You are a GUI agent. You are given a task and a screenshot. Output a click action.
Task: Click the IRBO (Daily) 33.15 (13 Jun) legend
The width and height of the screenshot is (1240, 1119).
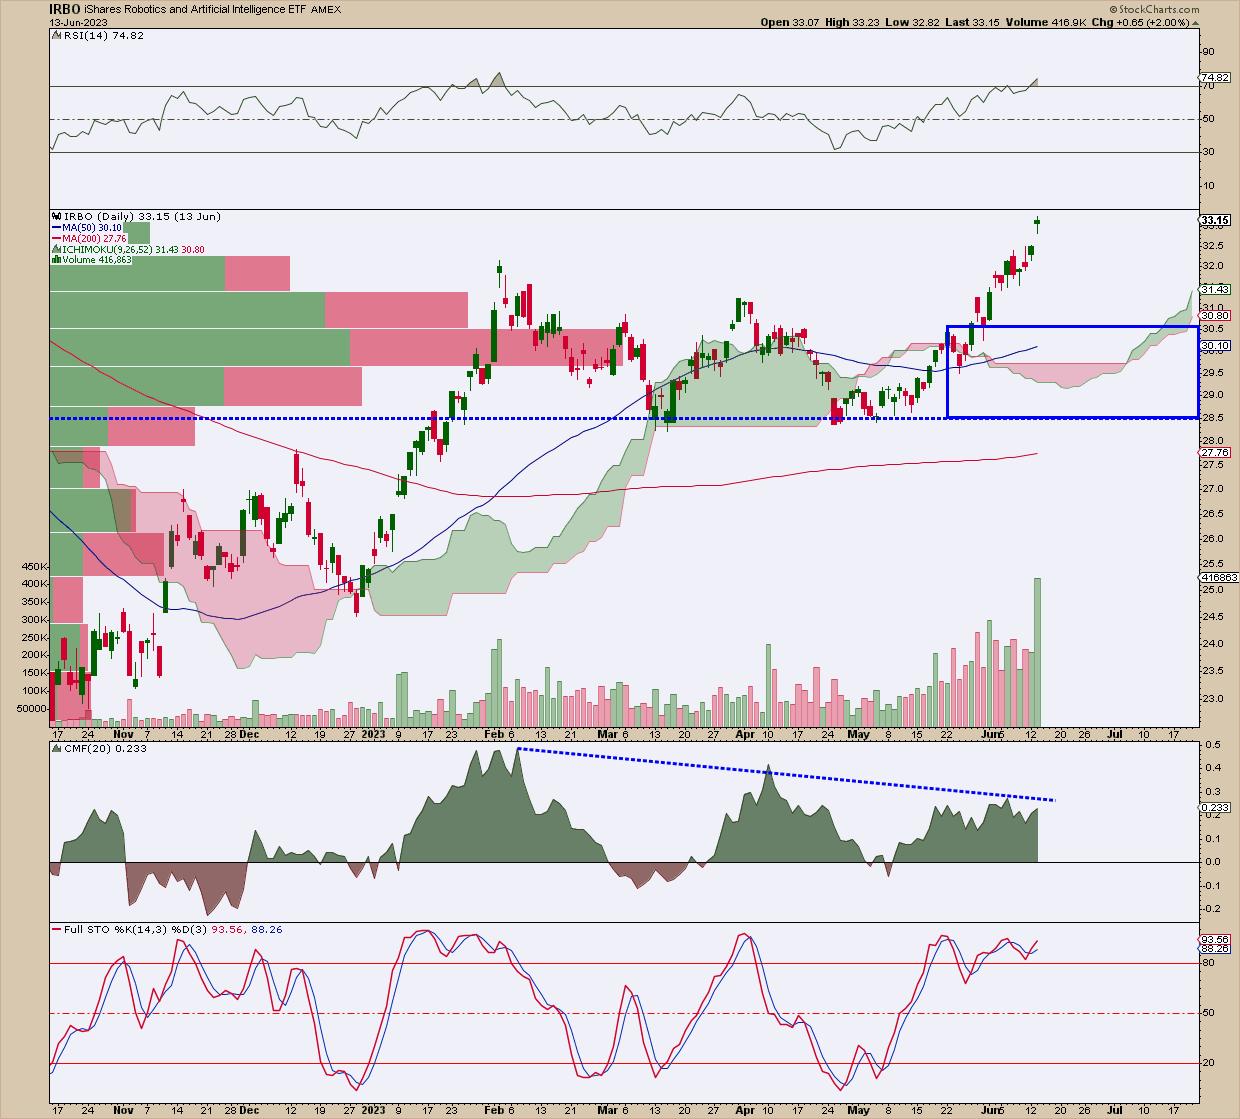pos(141,216)
